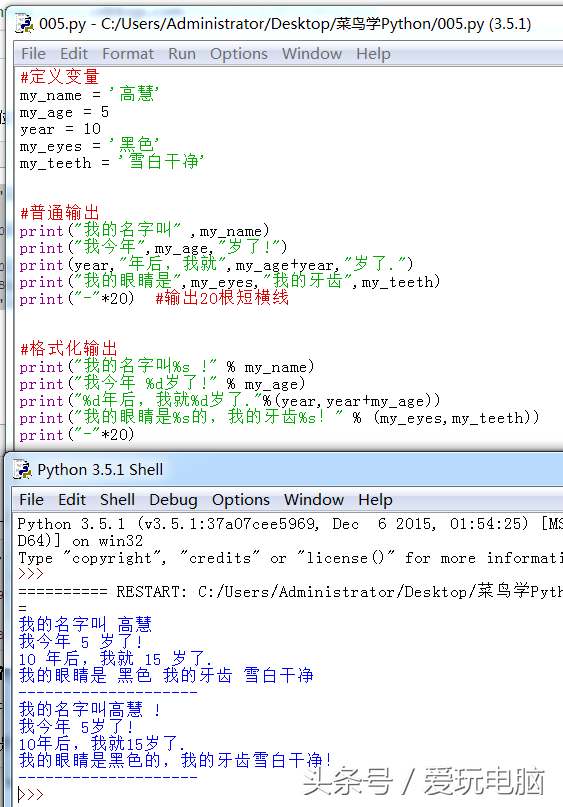
Task: Click shell output 我今年 5 岁了!
Action: tap(81, 641)
